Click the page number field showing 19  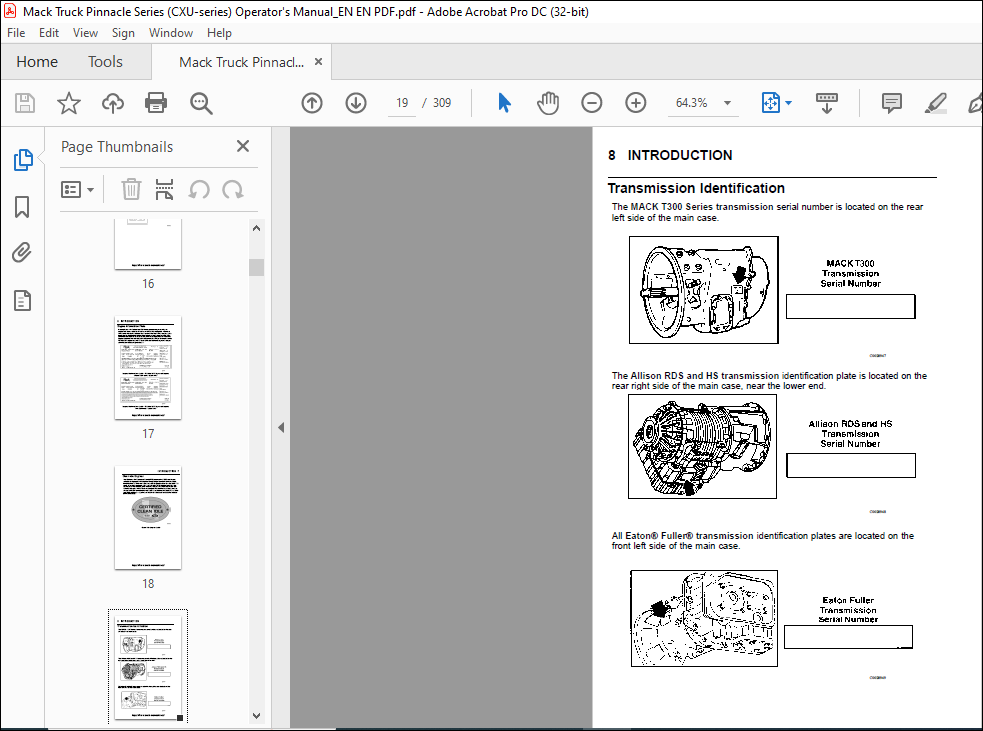[x=402, y=103]
